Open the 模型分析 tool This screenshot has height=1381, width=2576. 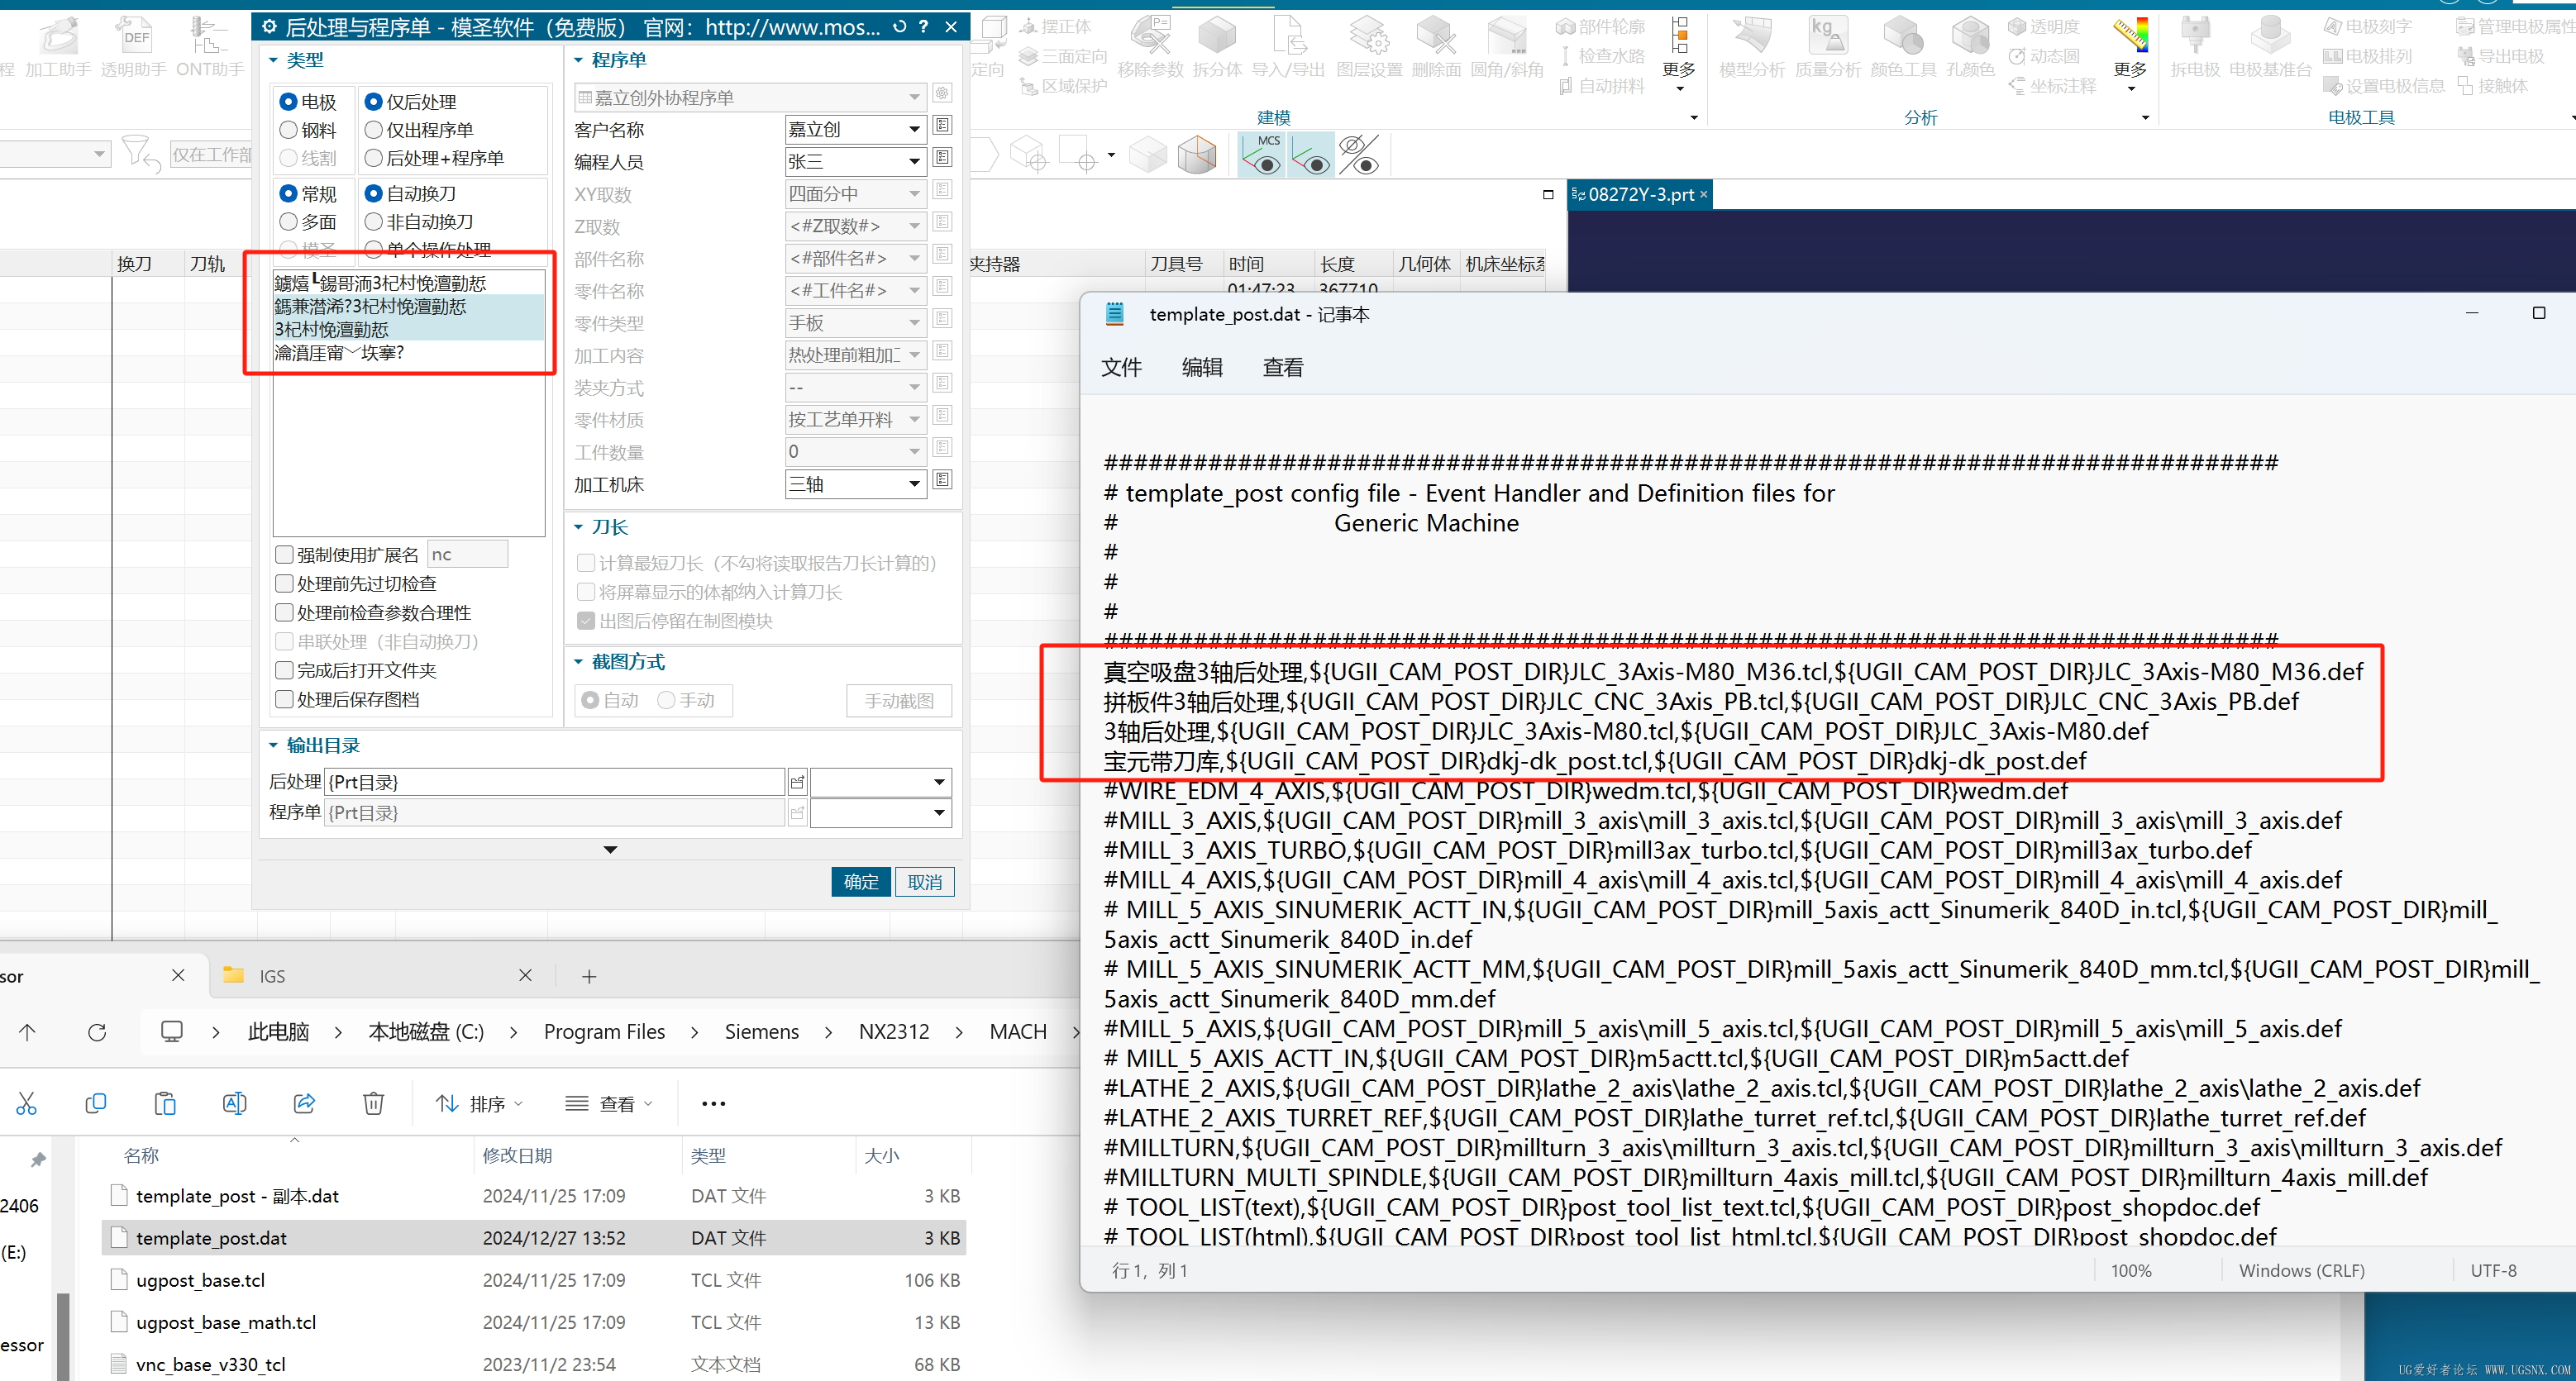[x=1751, y=46]
